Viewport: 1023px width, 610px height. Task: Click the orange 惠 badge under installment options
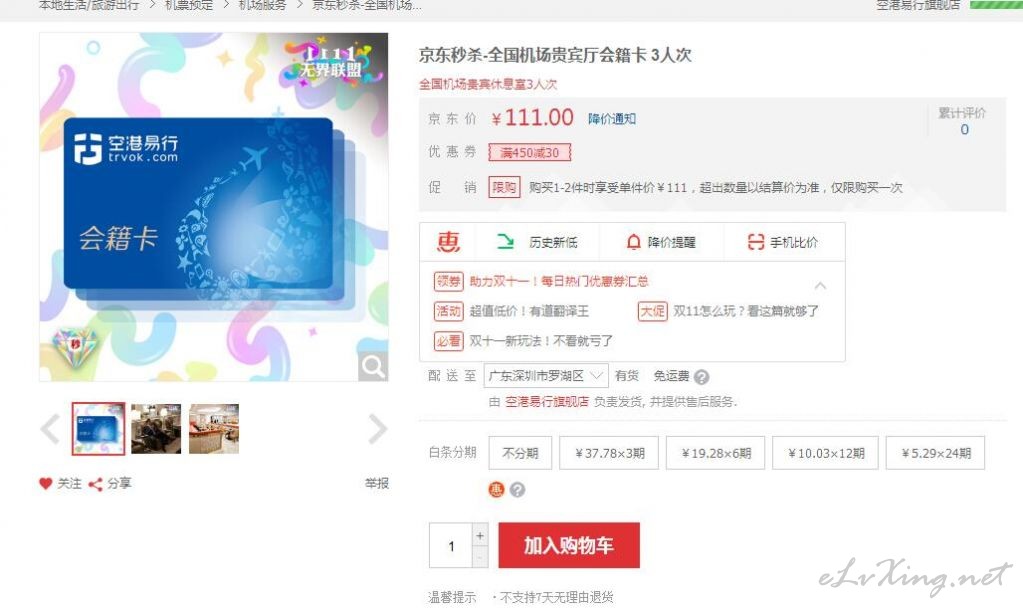[496, 489]
